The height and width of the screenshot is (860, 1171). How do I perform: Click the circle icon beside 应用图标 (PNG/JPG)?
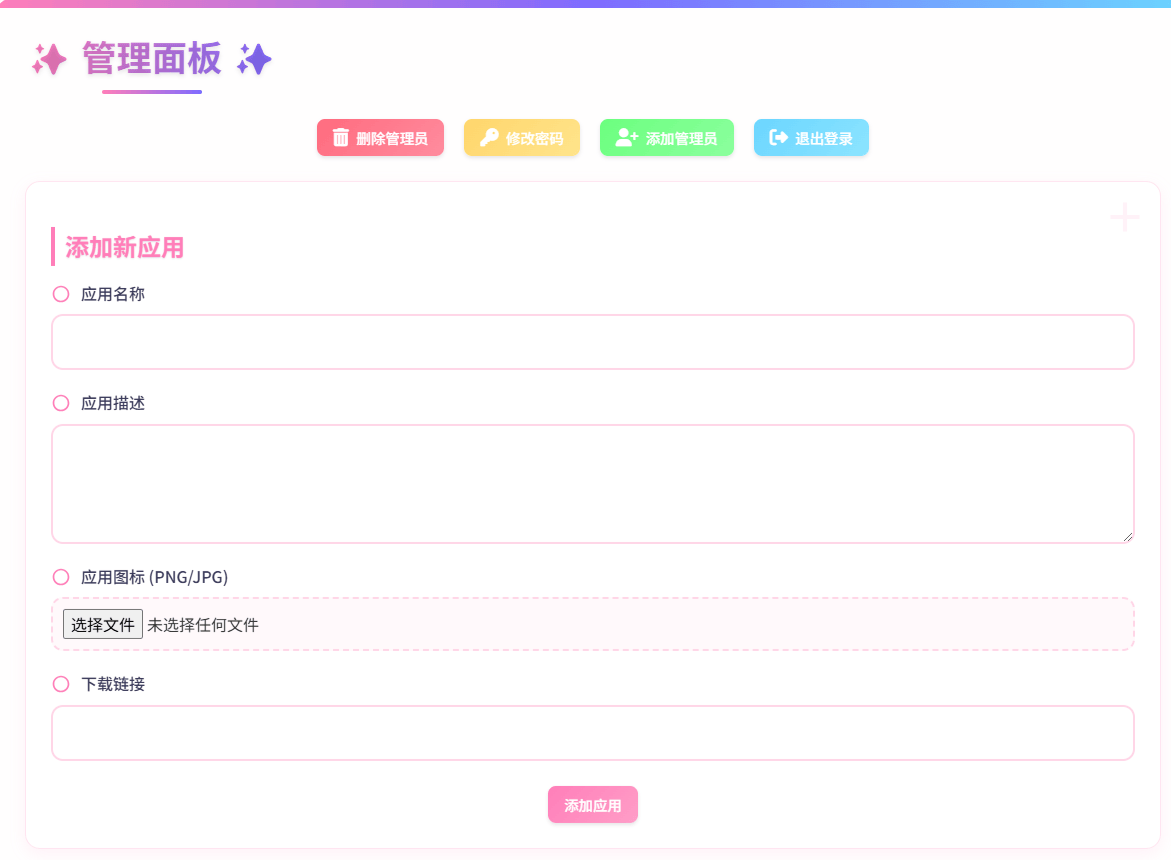tap(61, 577)
